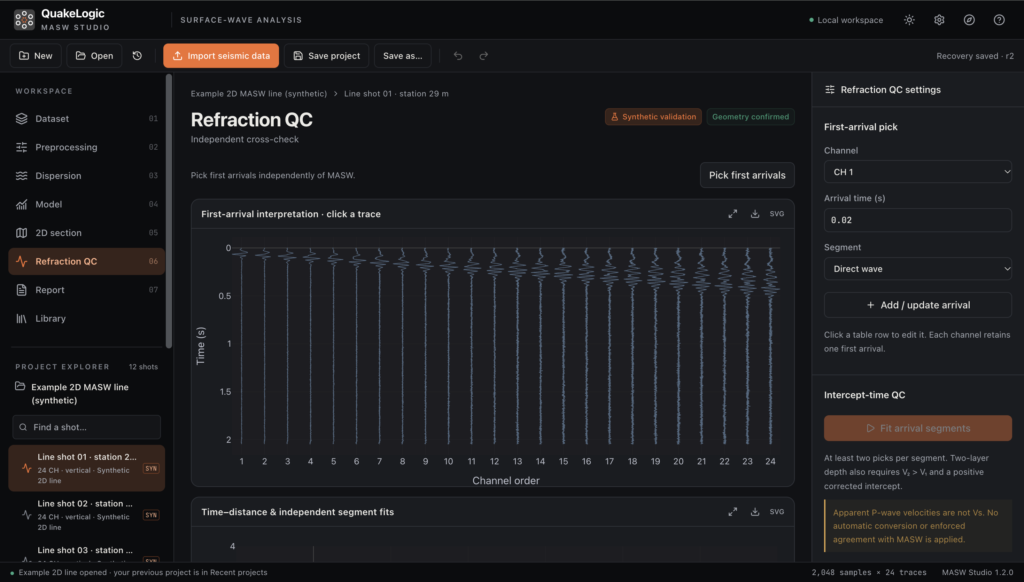
Task: Export First-arrival interpretation chart as SVG
Action: point(776,214)
